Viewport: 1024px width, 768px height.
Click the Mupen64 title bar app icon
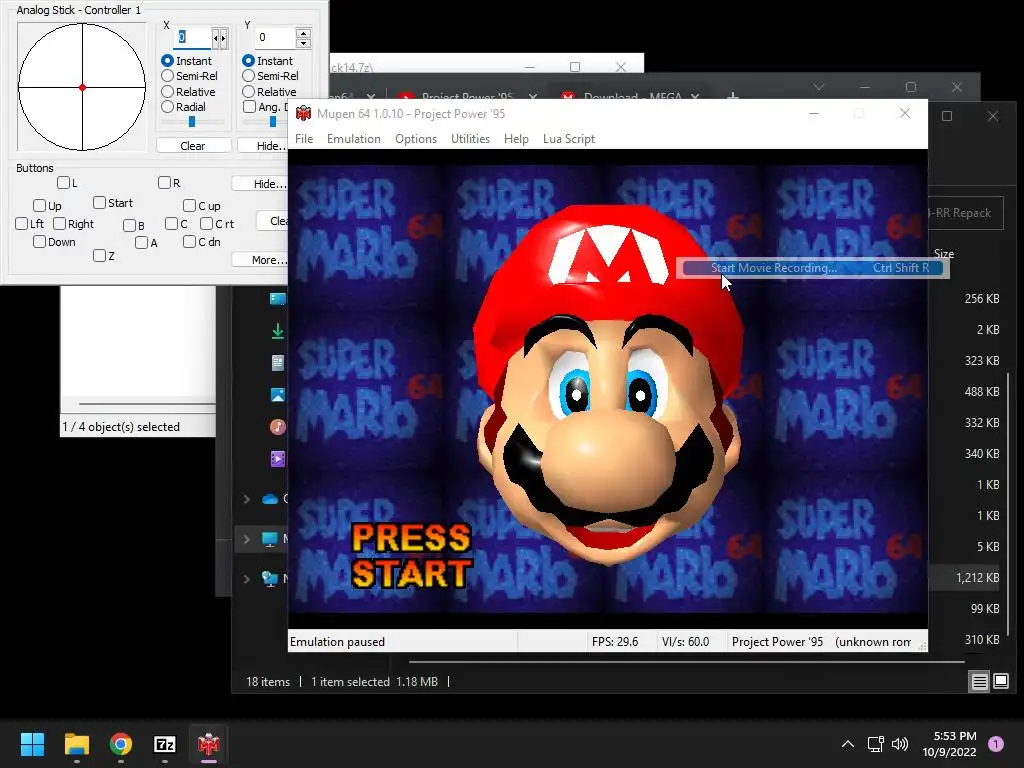(303, 114)
